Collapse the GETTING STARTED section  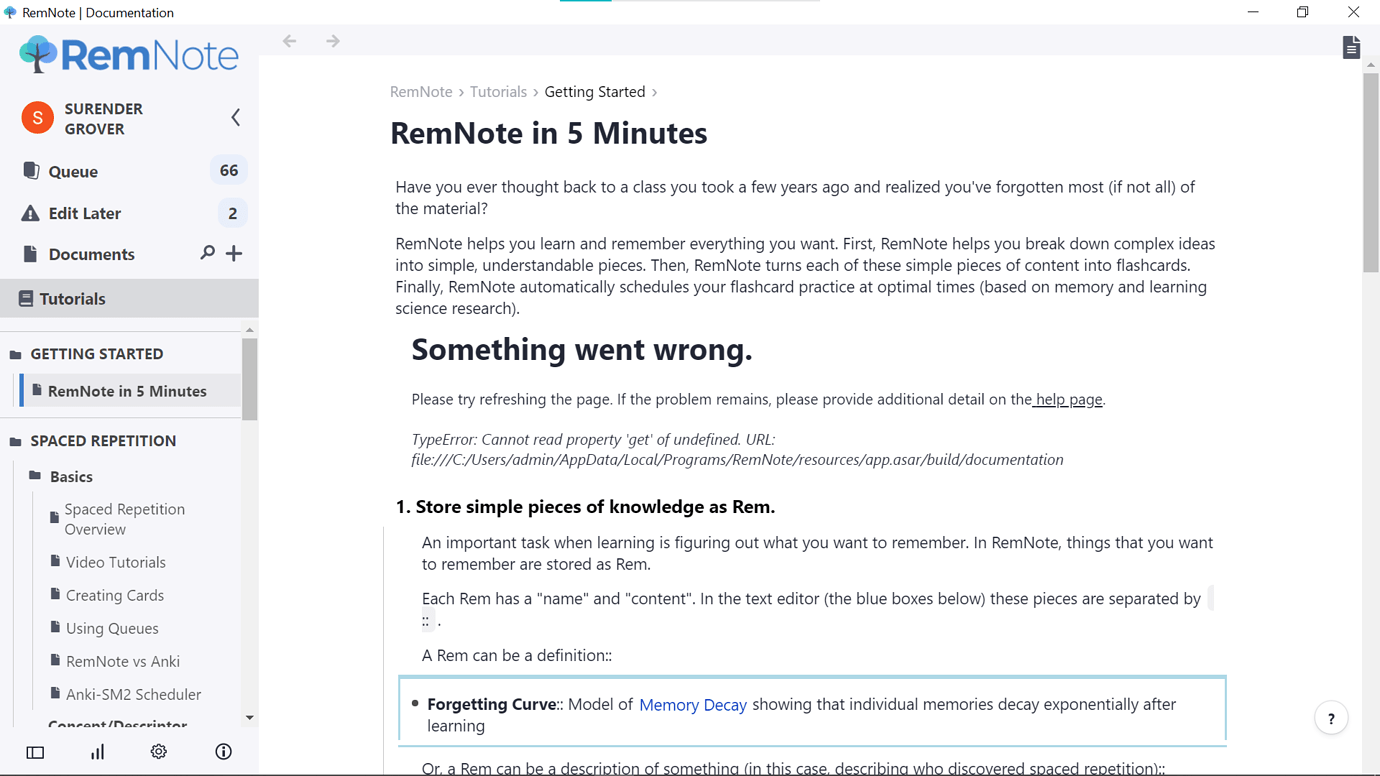coord(16,353)
